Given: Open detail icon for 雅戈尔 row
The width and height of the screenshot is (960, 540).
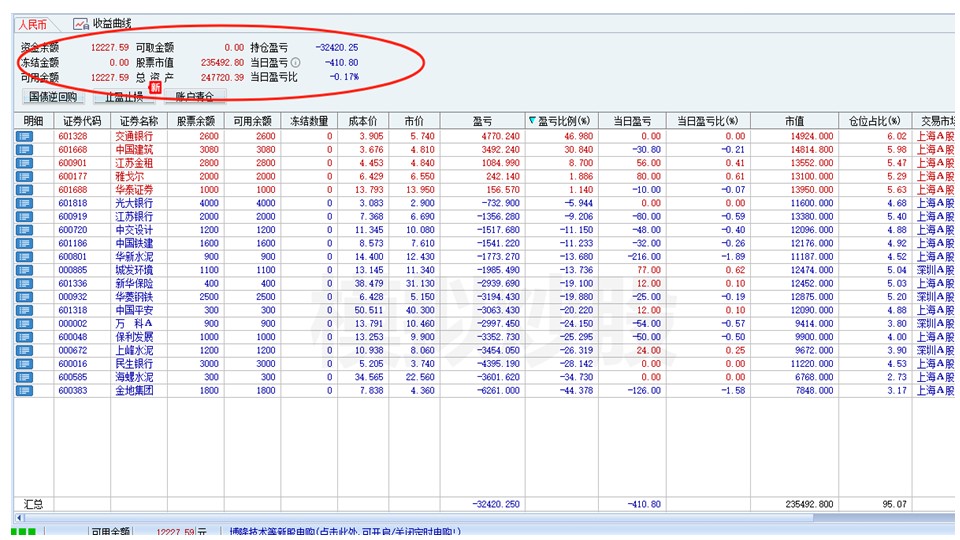Looking at the screenshot, I should coord(24,176).
